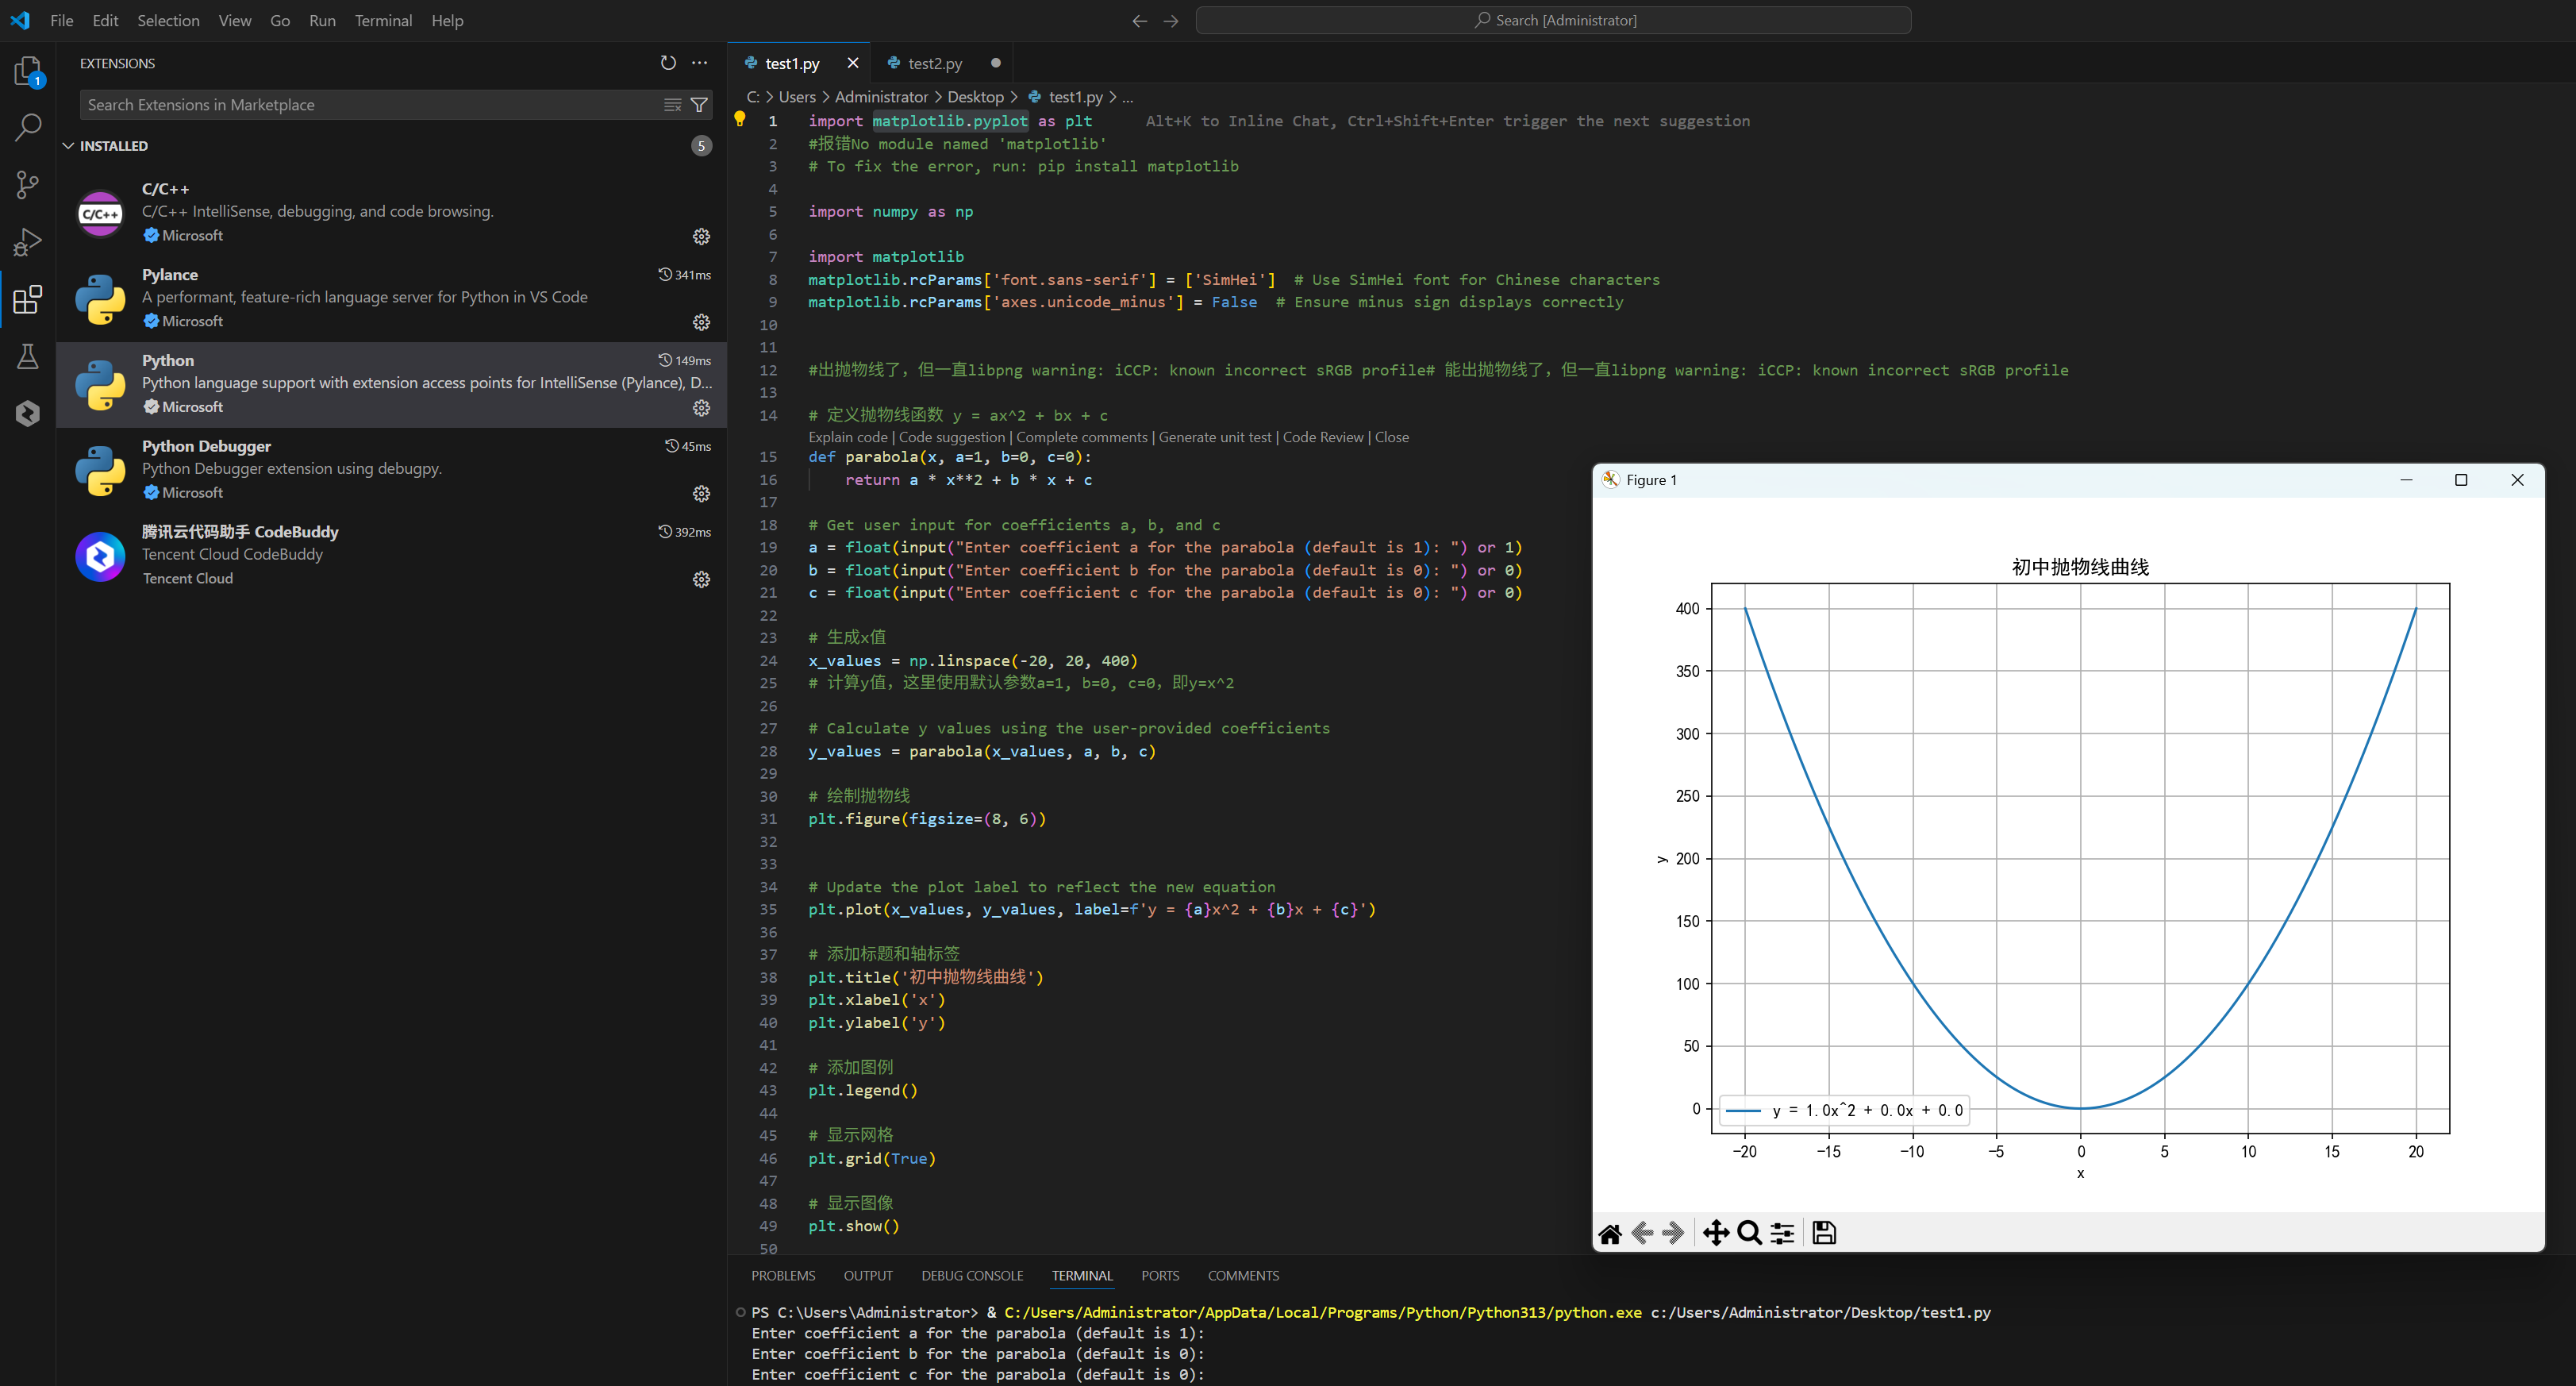Switch to the PORTS panel tab
The image size is (2576, 1386).
click(x=1160, y=1276)
